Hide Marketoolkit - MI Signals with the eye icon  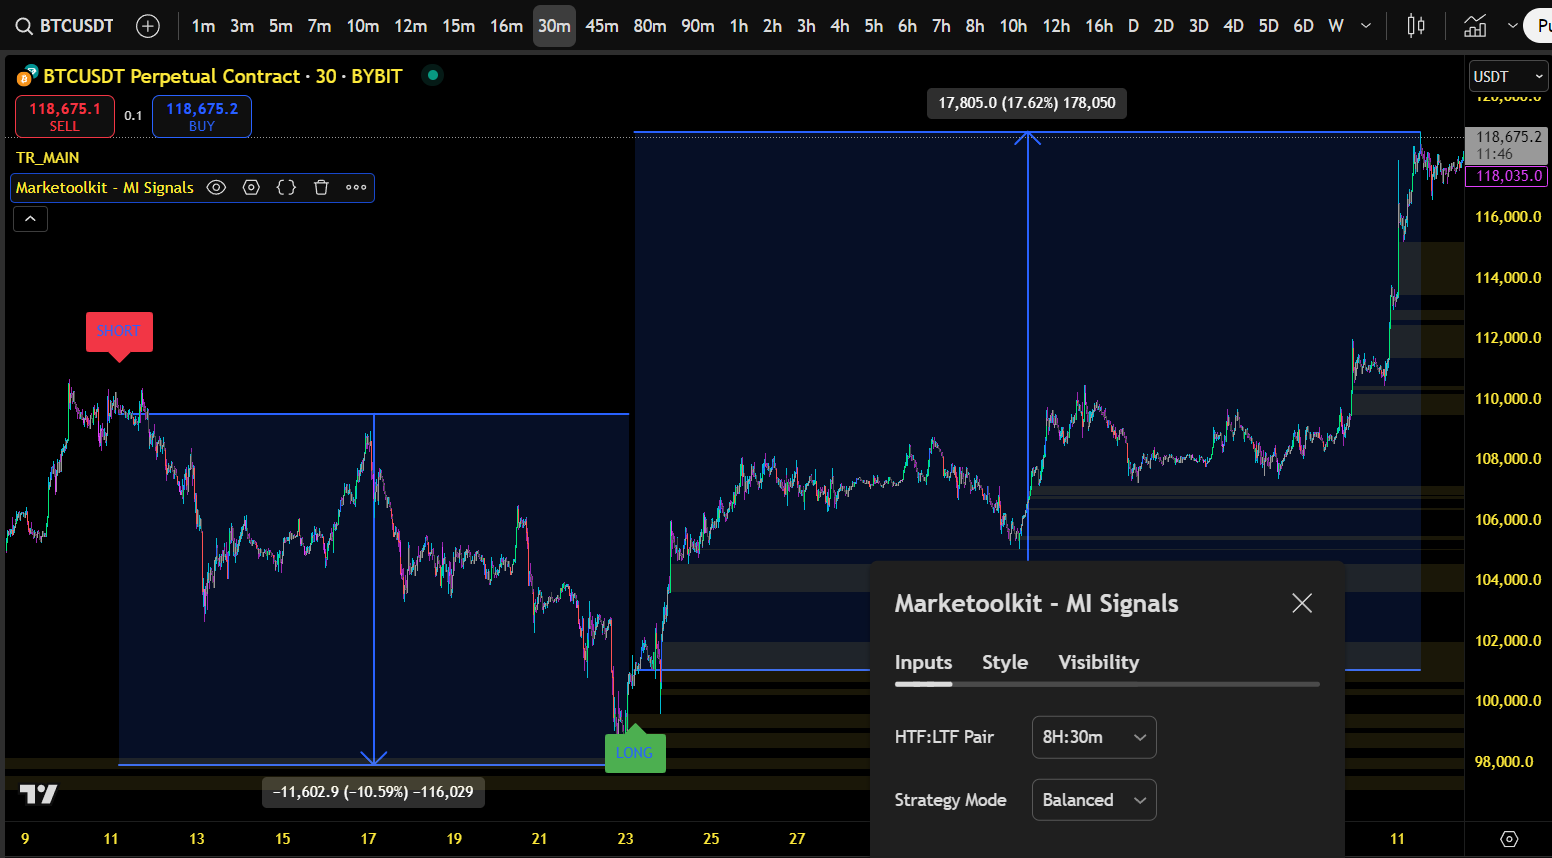click(x=216, y=187)
